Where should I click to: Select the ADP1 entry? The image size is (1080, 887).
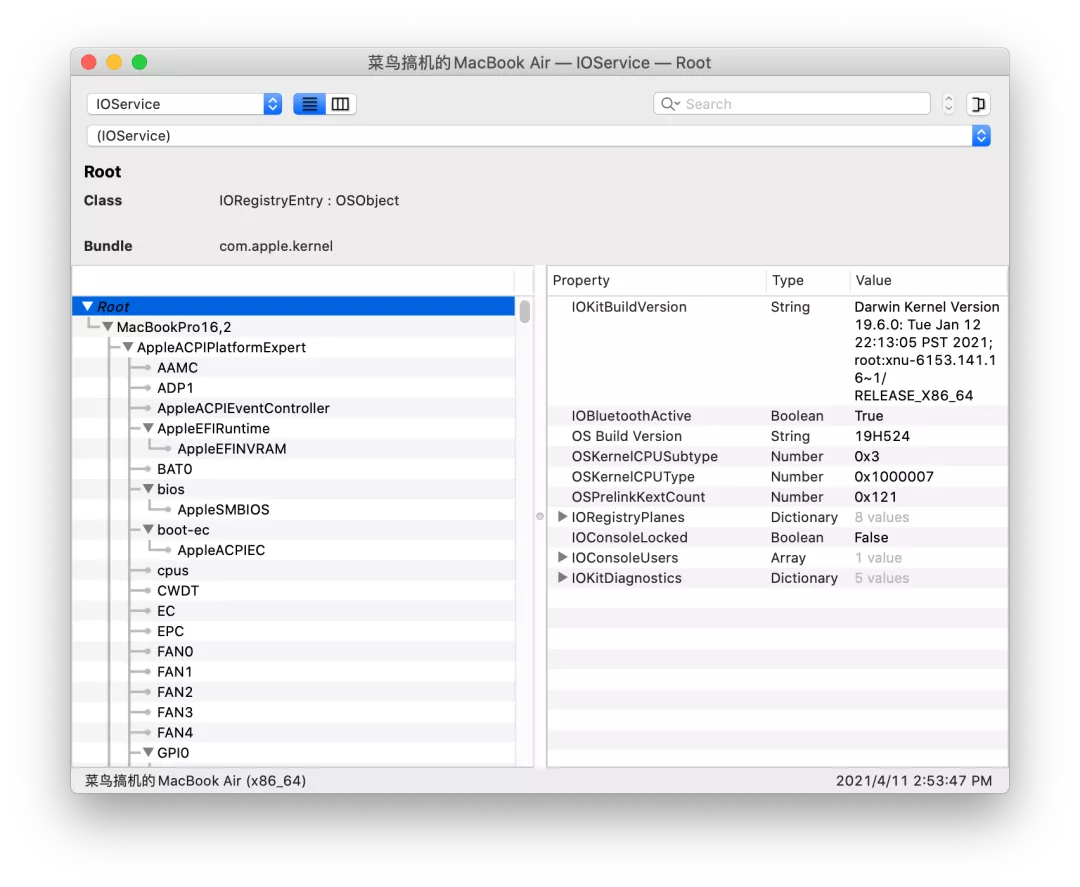pos(175,388)
